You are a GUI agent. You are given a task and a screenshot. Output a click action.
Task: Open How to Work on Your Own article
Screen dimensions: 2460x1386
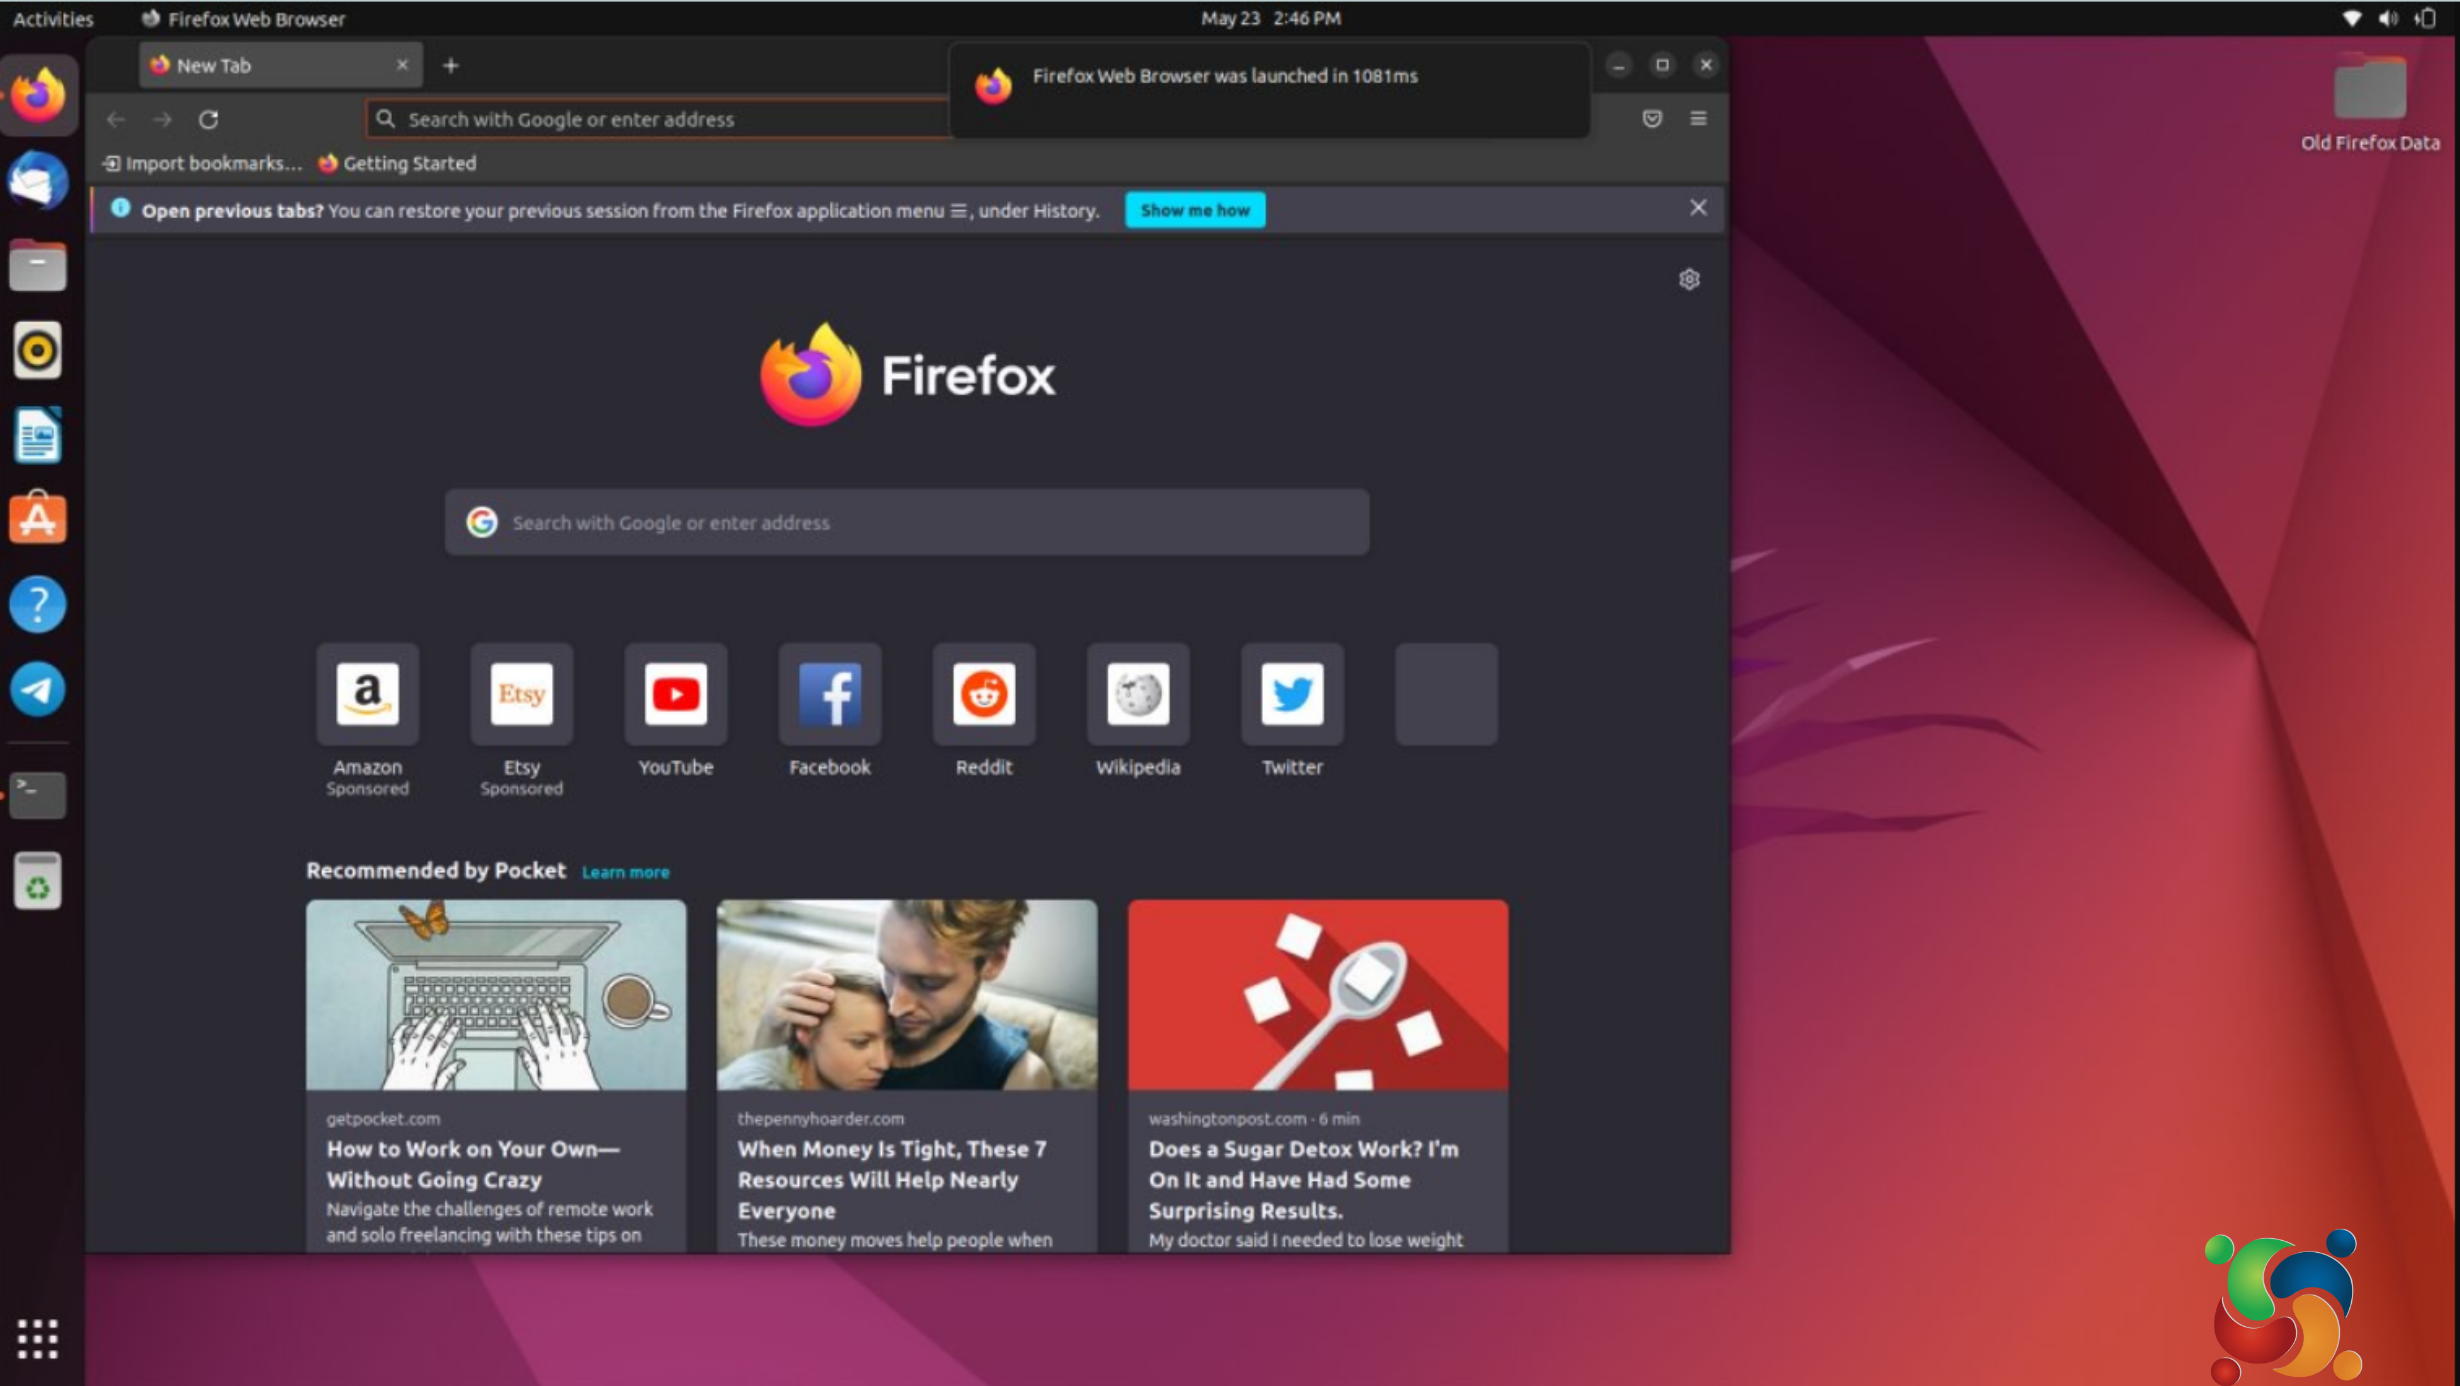pos(496,1075)
